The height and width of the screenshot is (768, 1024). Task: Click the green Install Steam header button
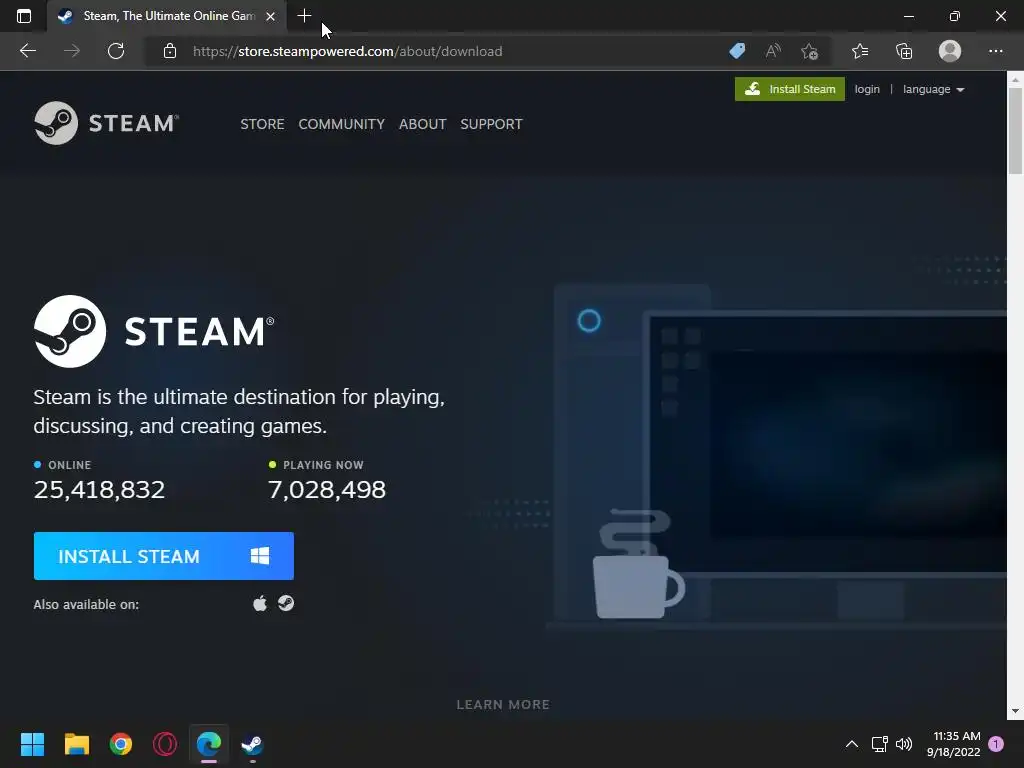[x=790, y=89]
